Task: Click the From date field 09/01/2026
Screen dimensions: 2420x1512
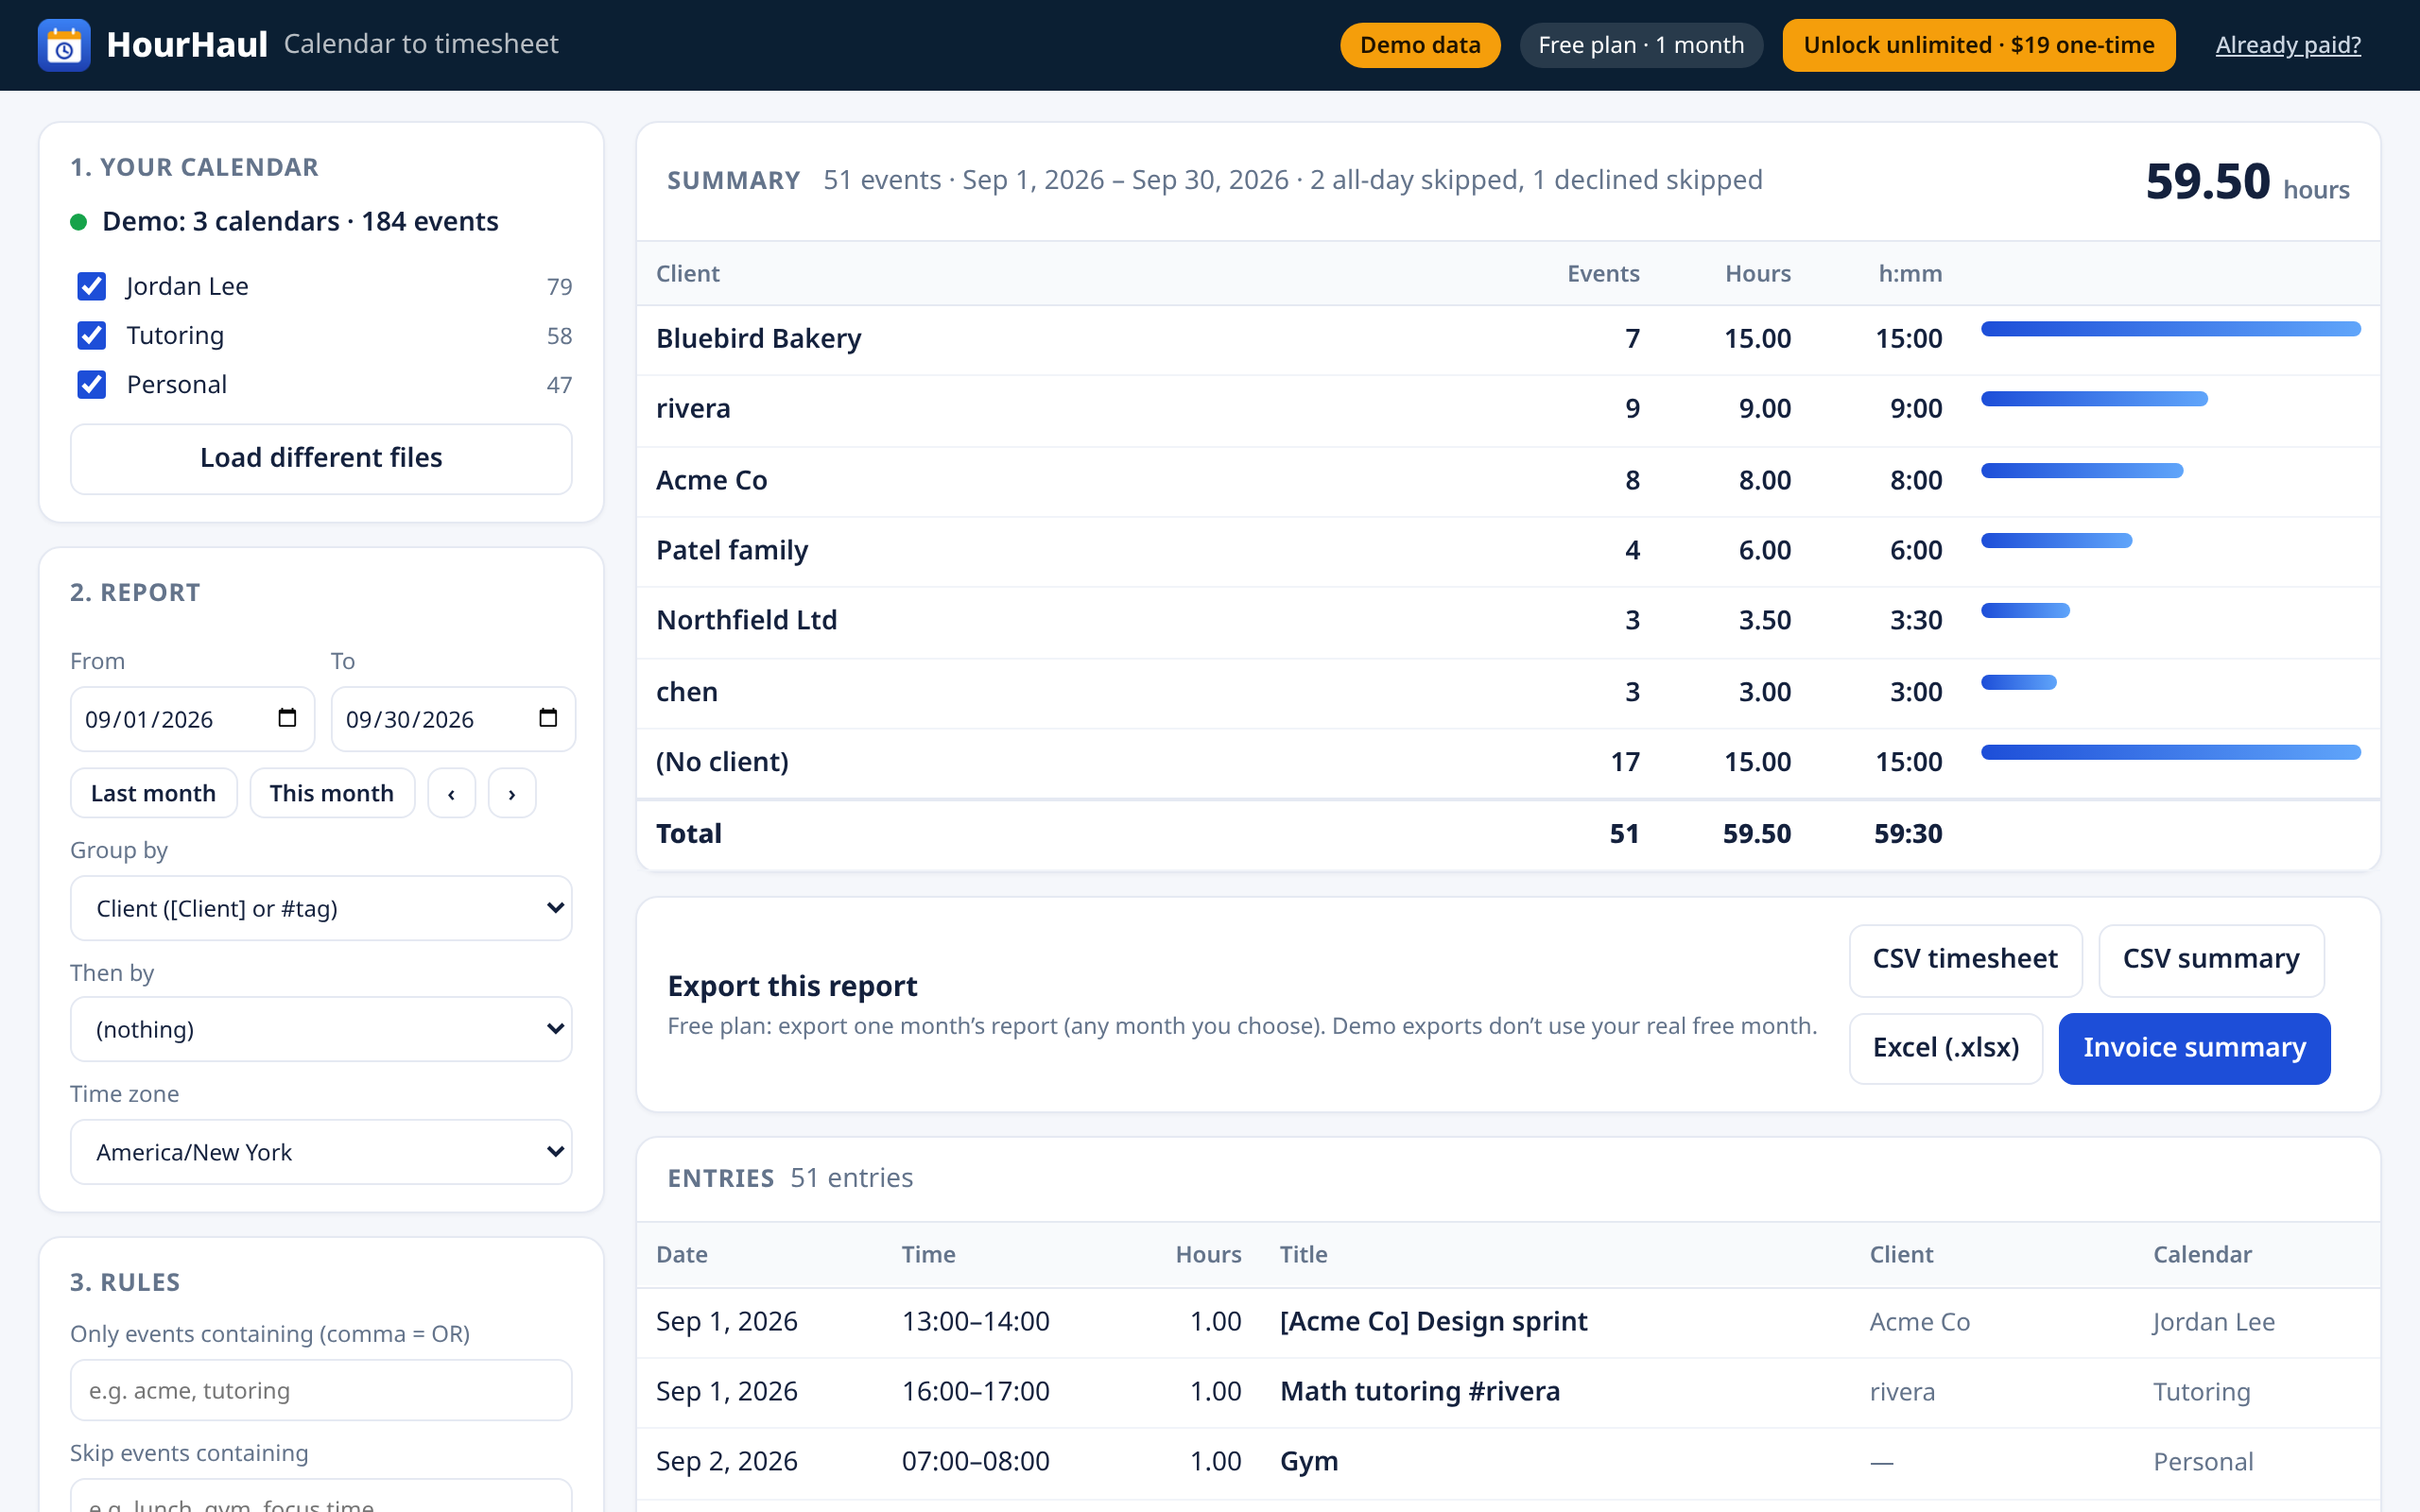Action: 192,718
